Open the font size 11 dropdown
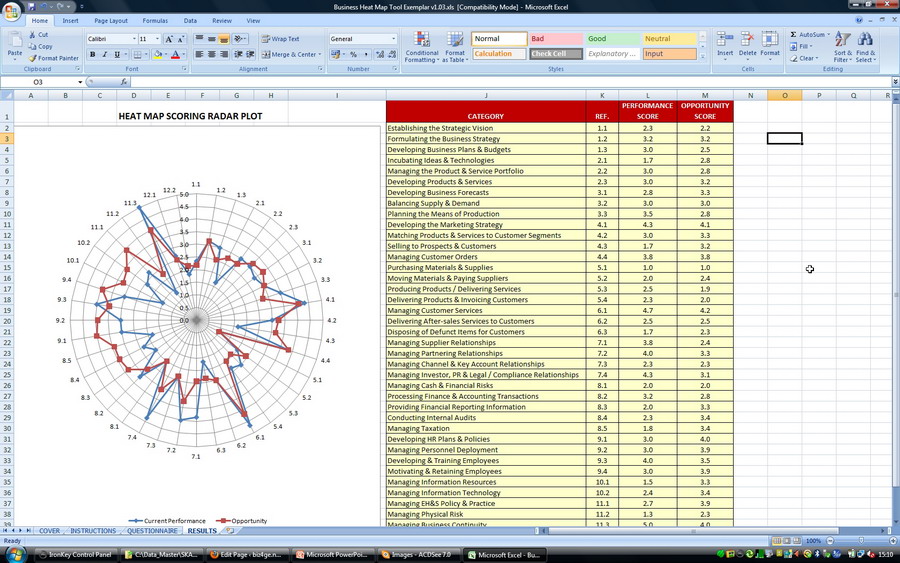This screenshot has width=900, height=563. click(157, 39)
